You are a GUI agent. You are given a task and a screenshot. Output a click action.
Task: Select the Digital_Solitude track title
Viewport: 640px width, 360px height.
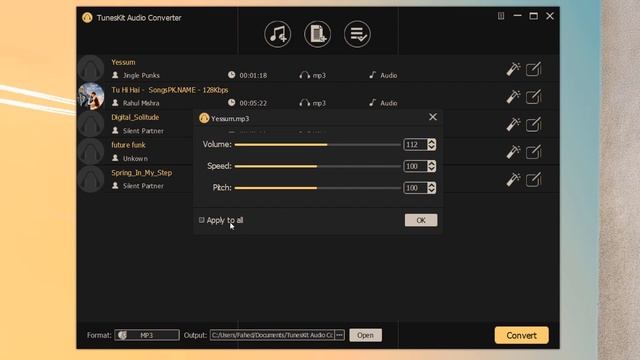click(x=135, y=117)
